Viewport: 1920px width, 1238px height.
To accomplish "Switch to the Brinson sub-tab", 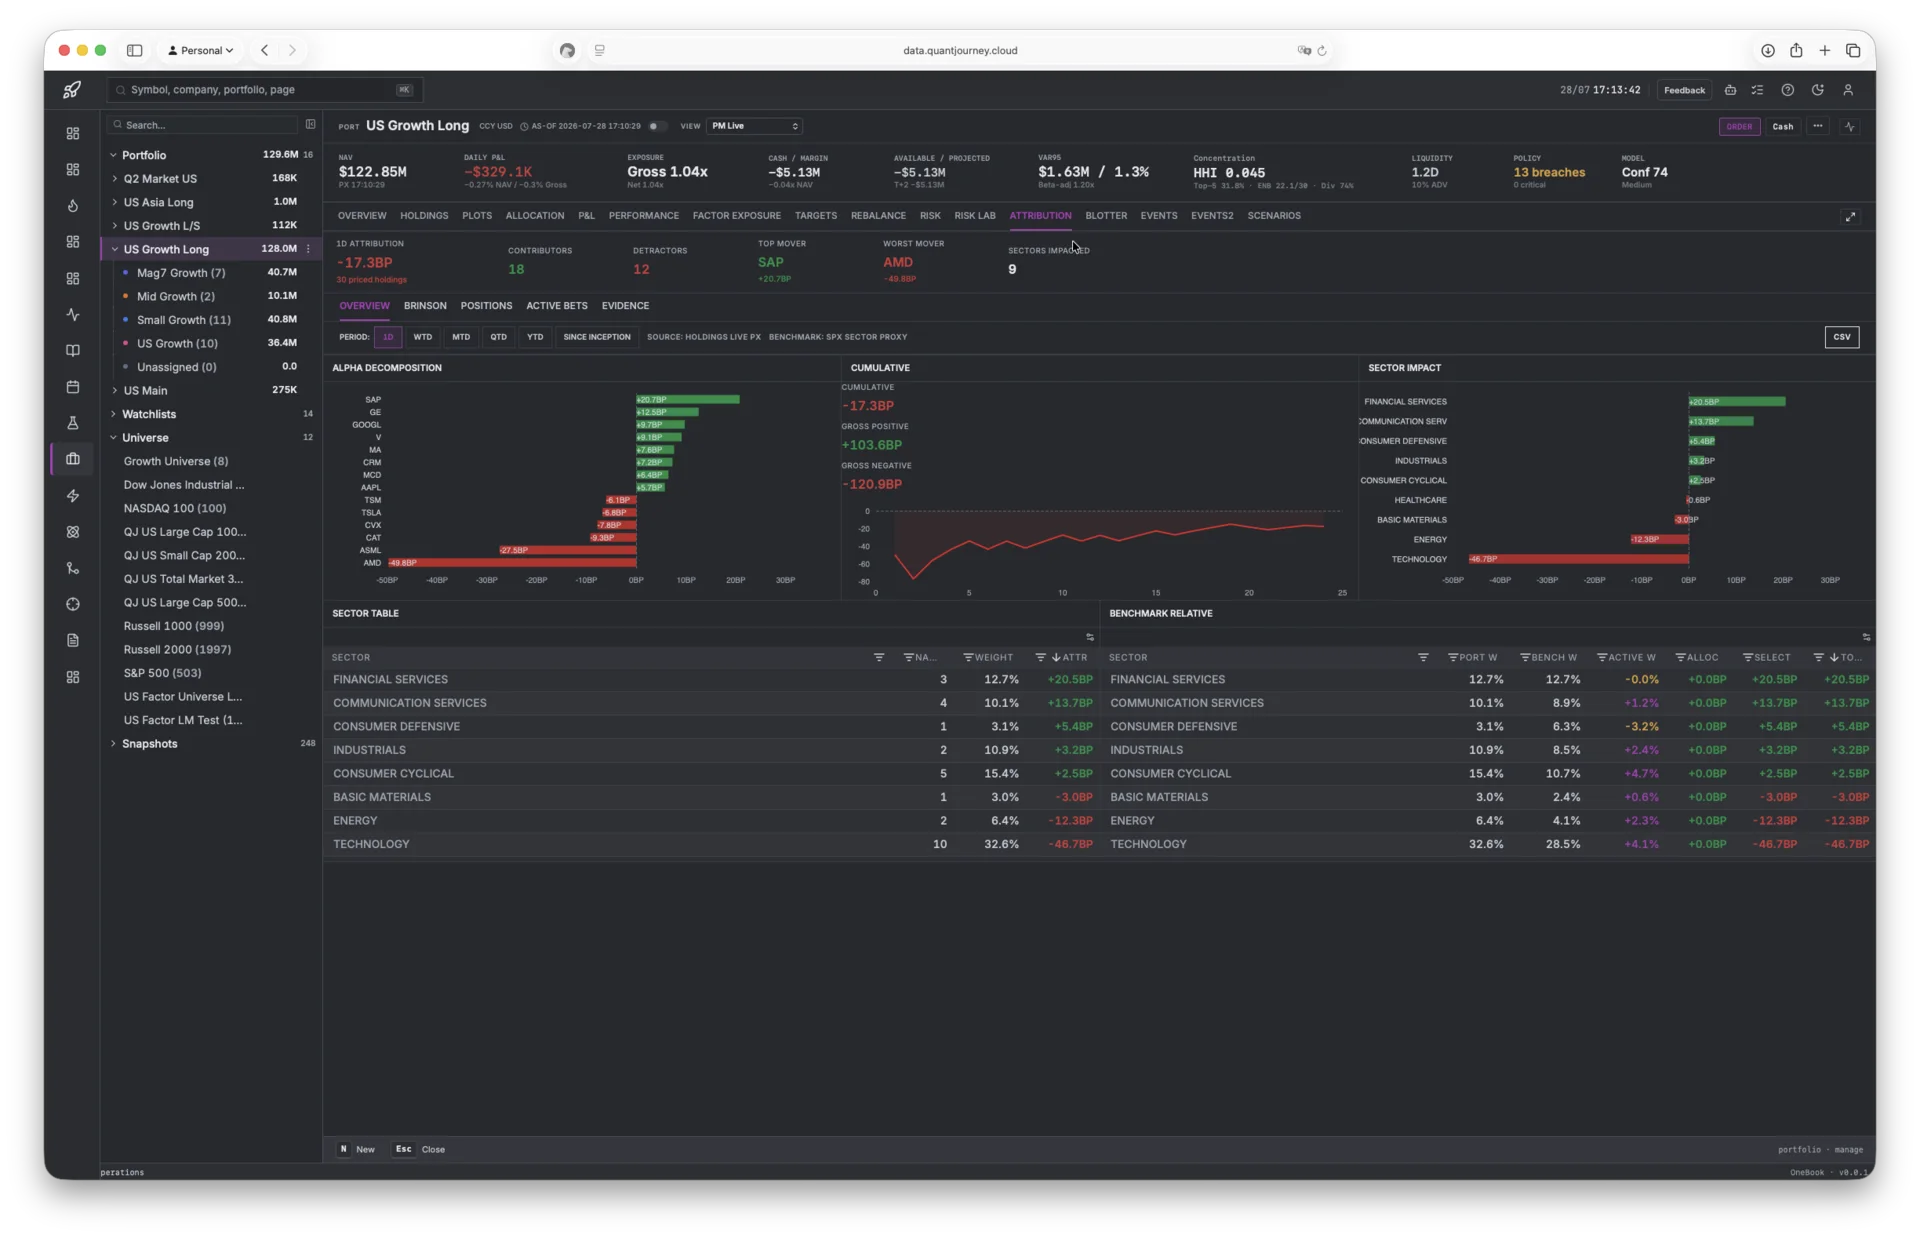I will coord(425,306).
